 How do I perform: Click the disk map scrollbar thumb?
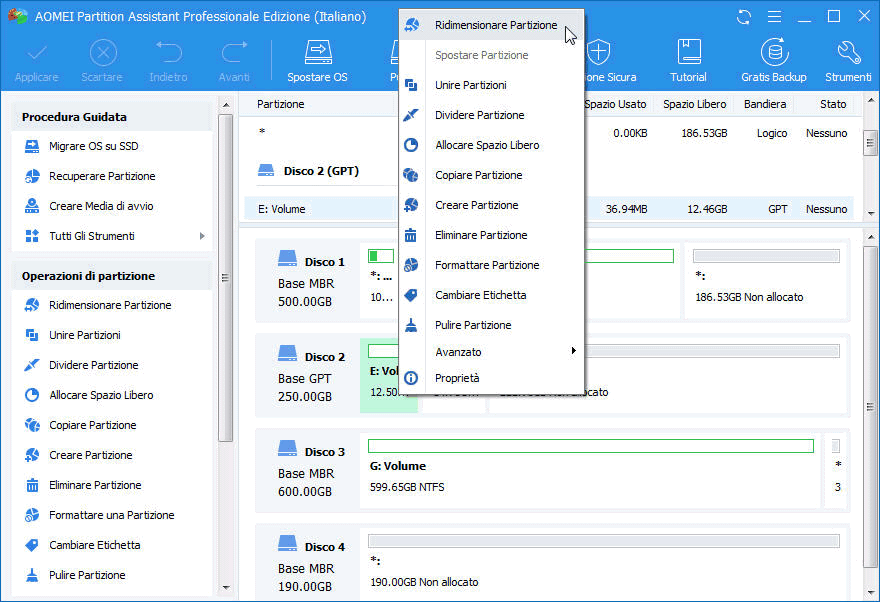[870, 406]
